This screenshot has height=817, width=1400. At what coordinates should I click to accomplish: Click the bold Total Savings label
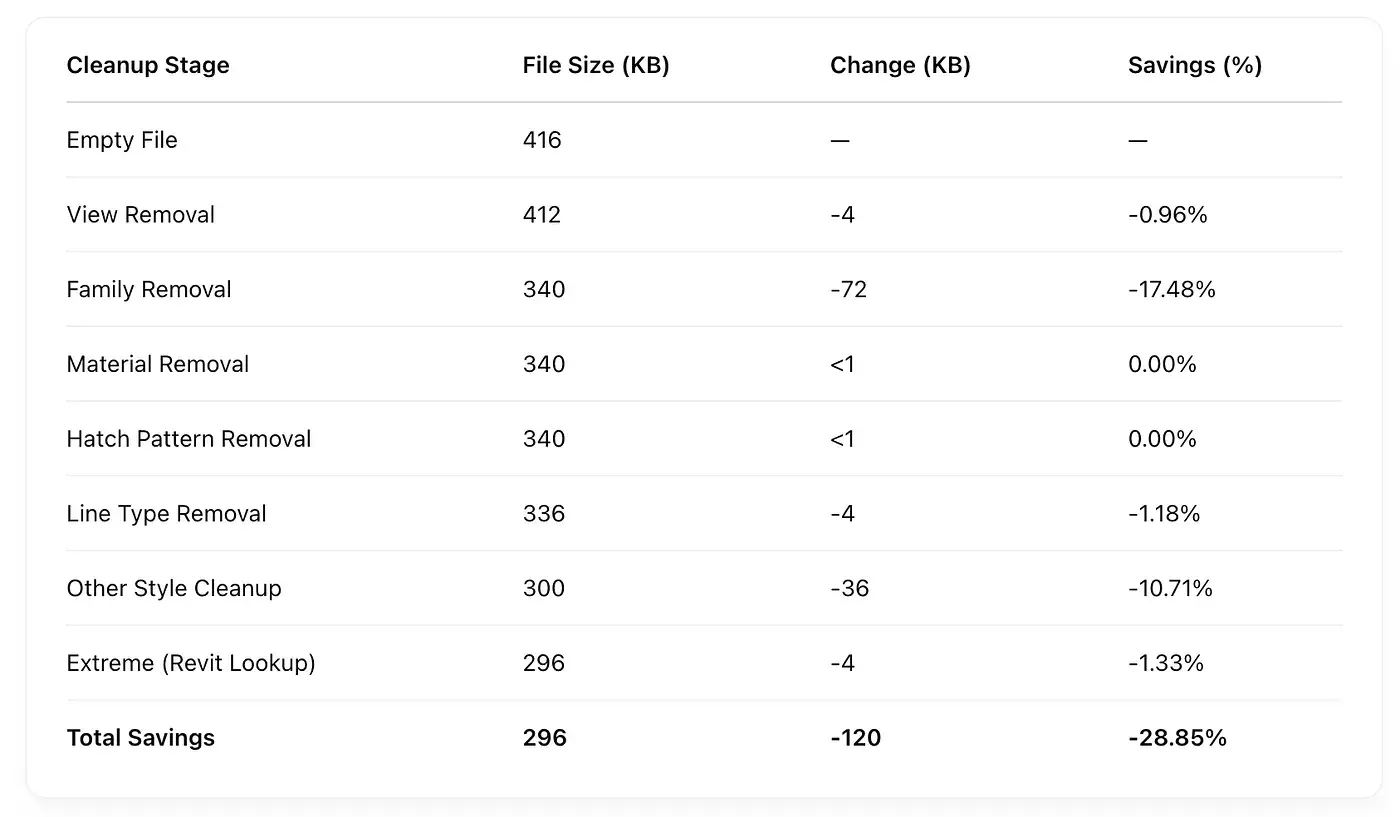[x=141, y=738]
